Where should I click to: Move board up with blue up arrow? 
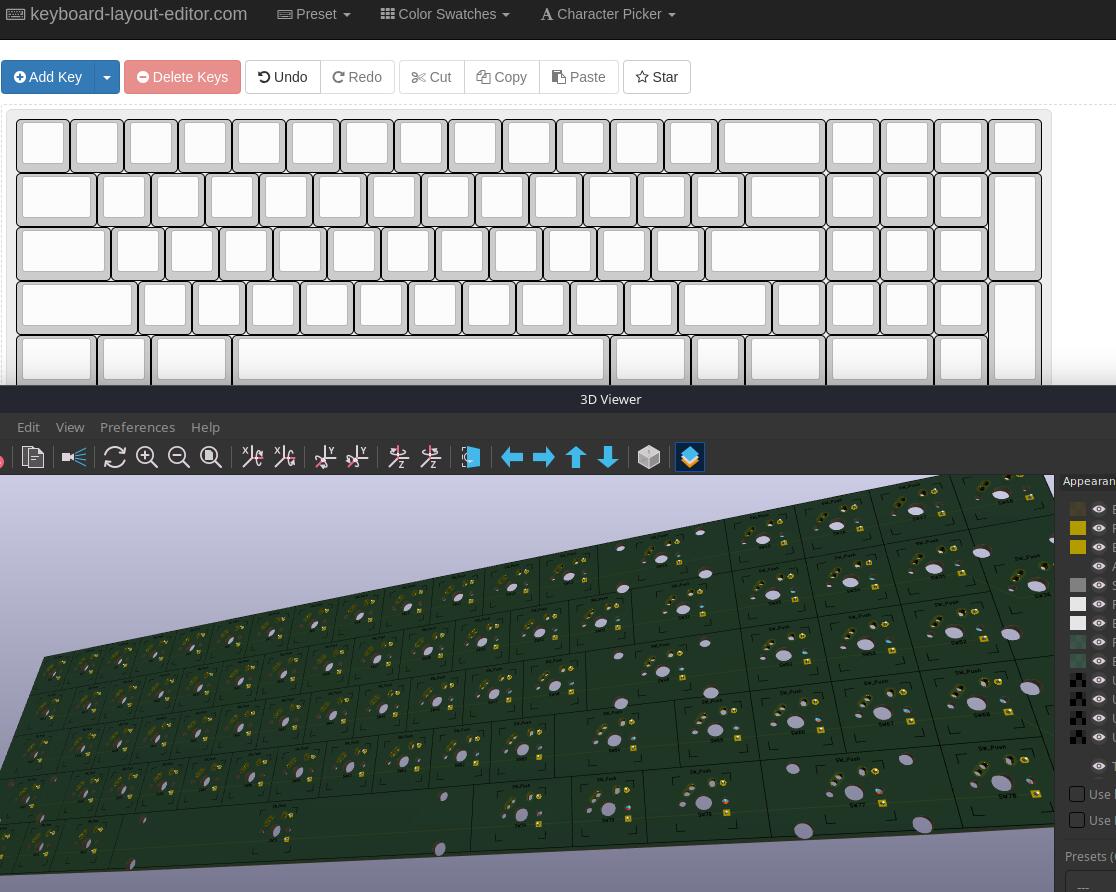click(x=576, y=457)
